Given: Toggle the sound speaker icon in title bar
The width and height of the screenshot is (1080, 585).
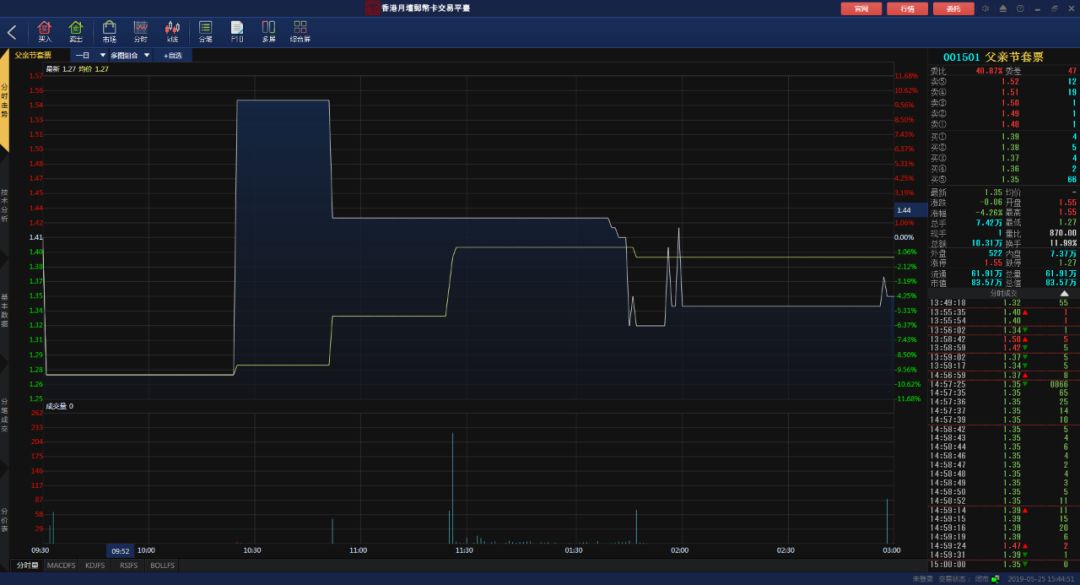Looking at the screenshot, I should click(x=986, y=8).
